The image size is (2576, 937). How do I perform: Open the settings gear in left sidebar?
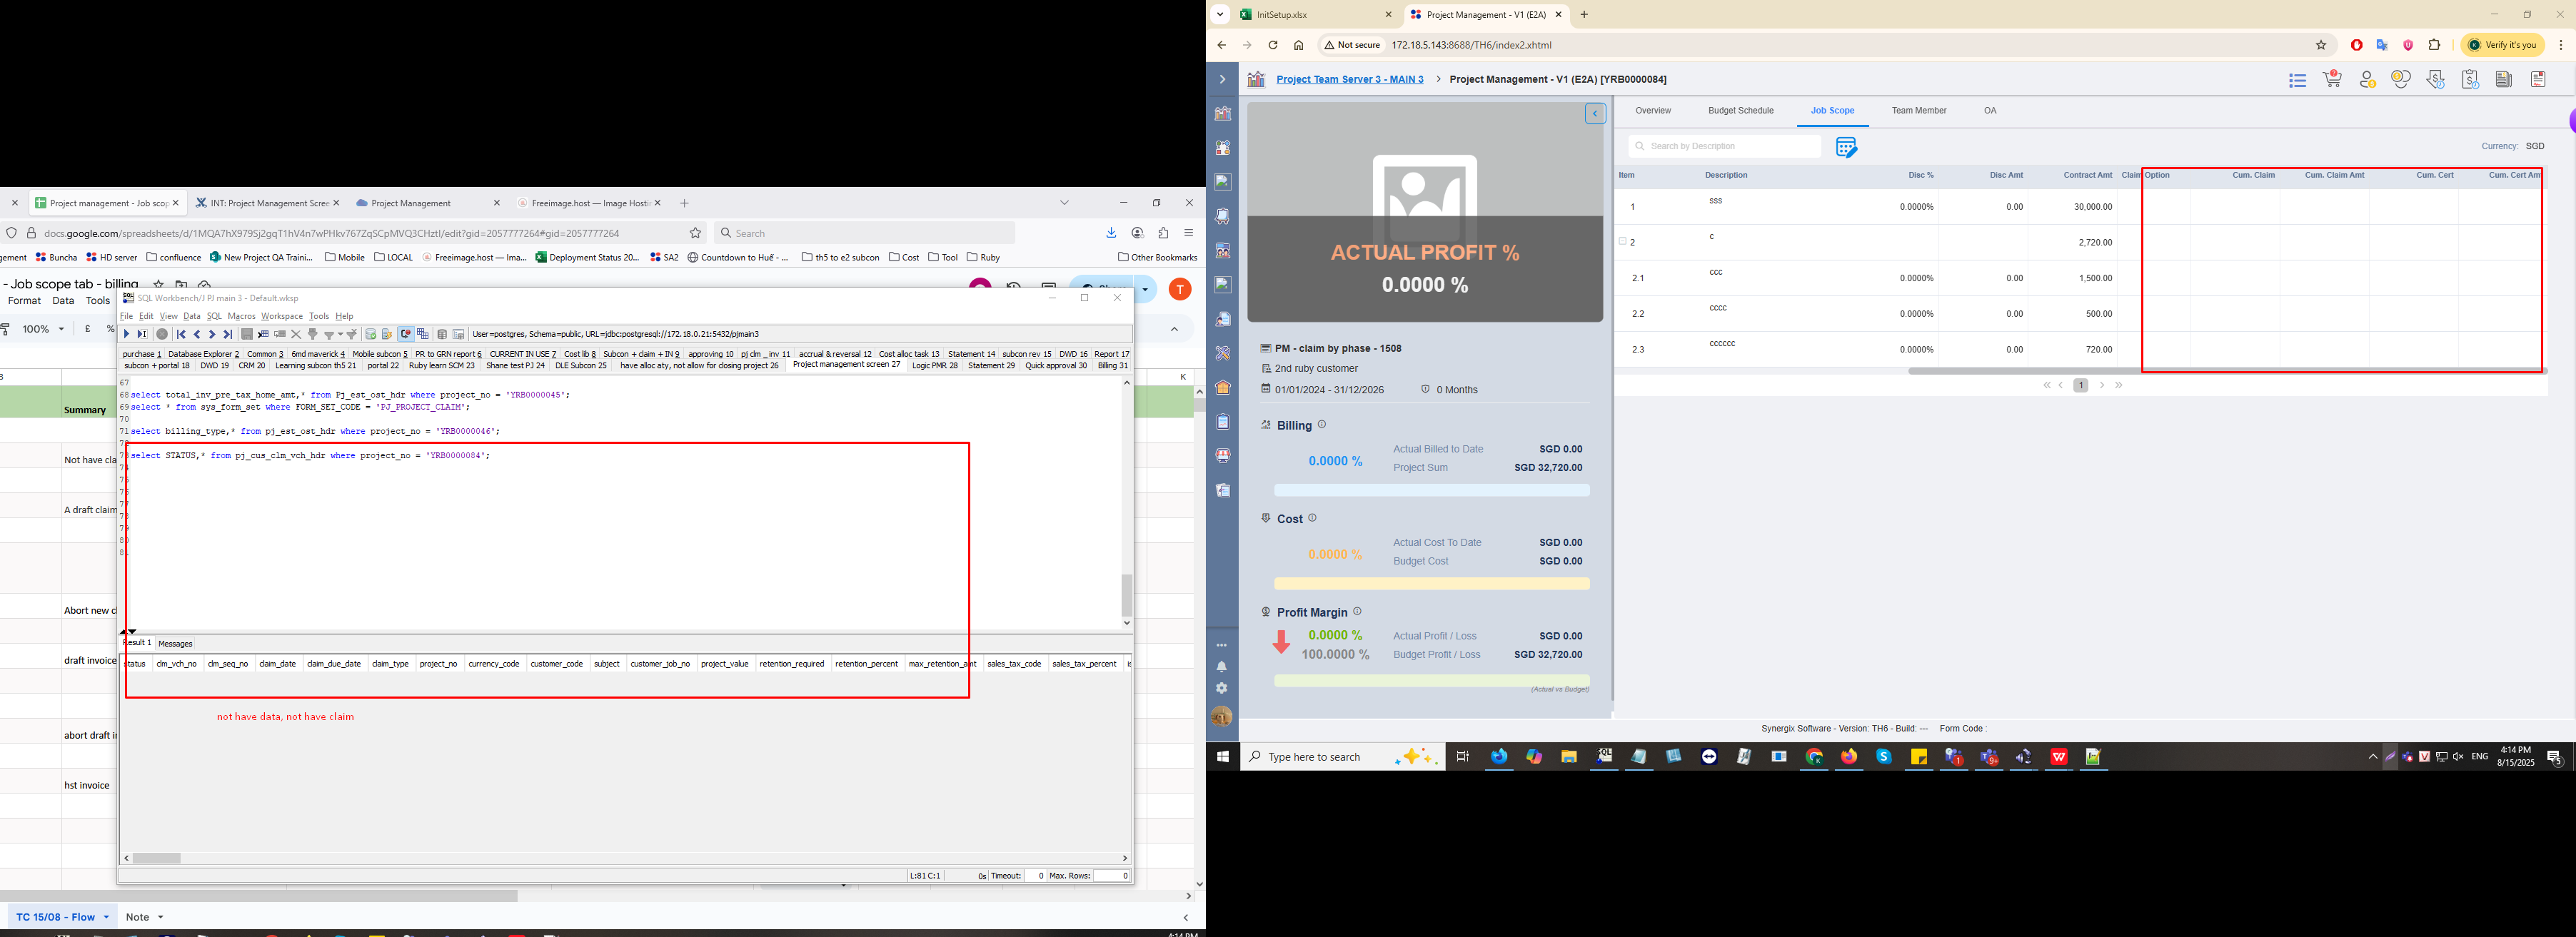(x=1221, y=688)
